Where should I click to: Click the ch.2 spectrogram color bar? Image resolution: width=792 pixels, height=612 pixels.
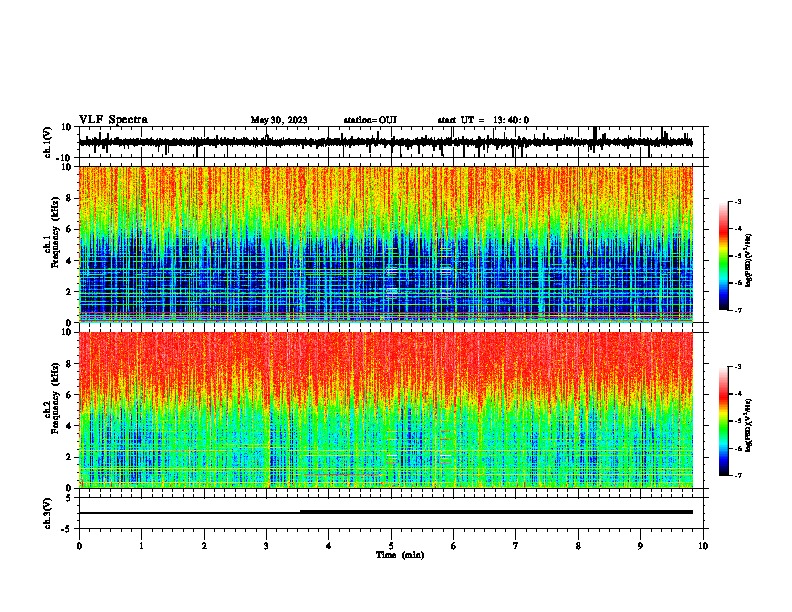tap(724, 421)
